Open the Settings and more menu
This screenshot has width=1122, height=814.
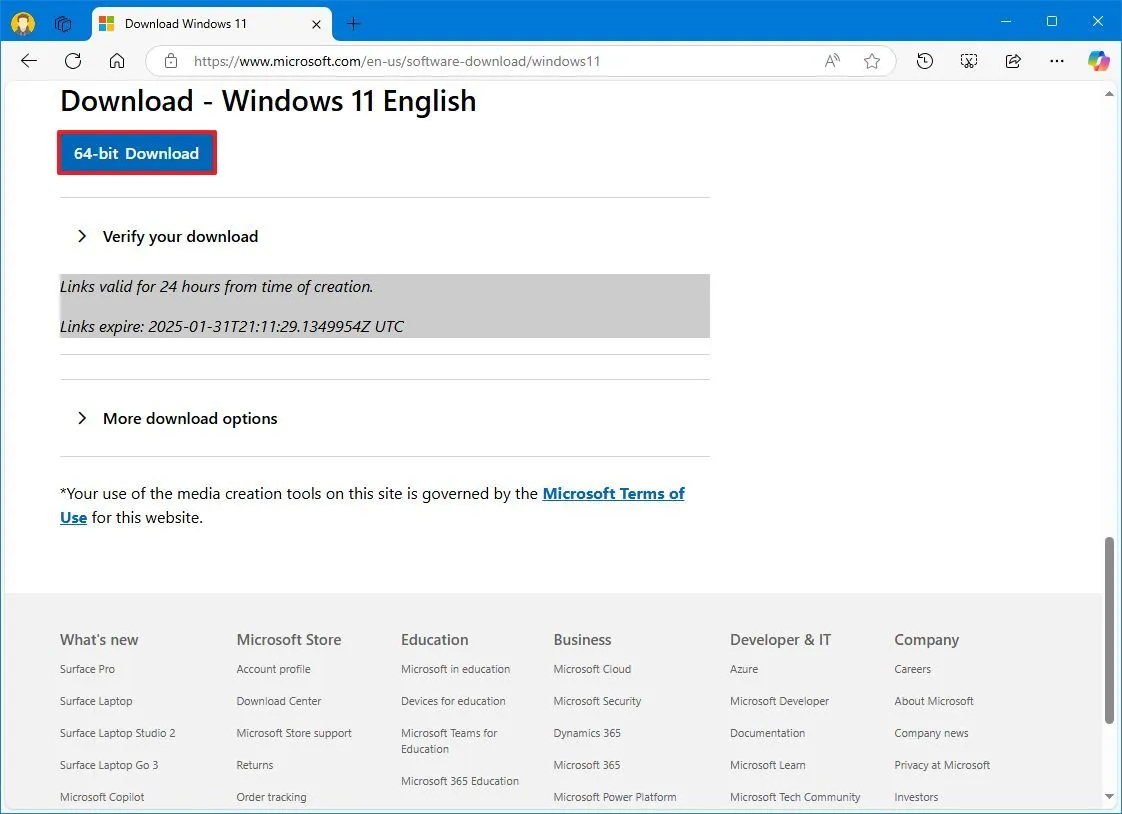click(1056, 61)
